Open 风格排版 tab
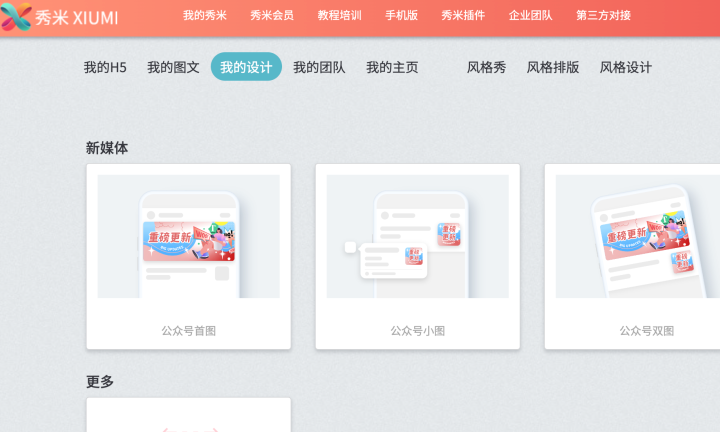Screen dimensions: 720x432 coord(553,67)
